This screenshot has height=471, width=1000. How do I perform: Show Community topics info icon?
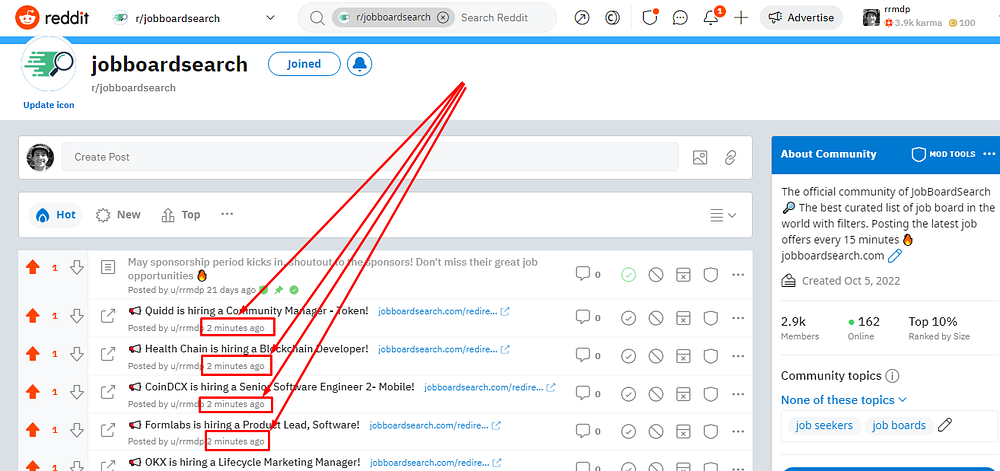(x=892, y=376)
